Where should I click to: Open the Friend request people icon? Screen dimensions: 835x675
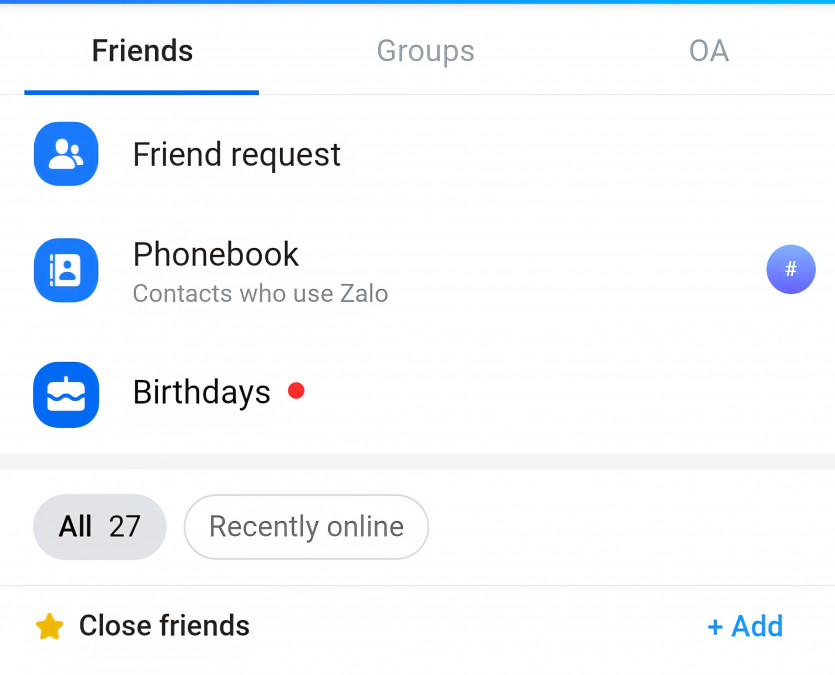tap(66, 154)
